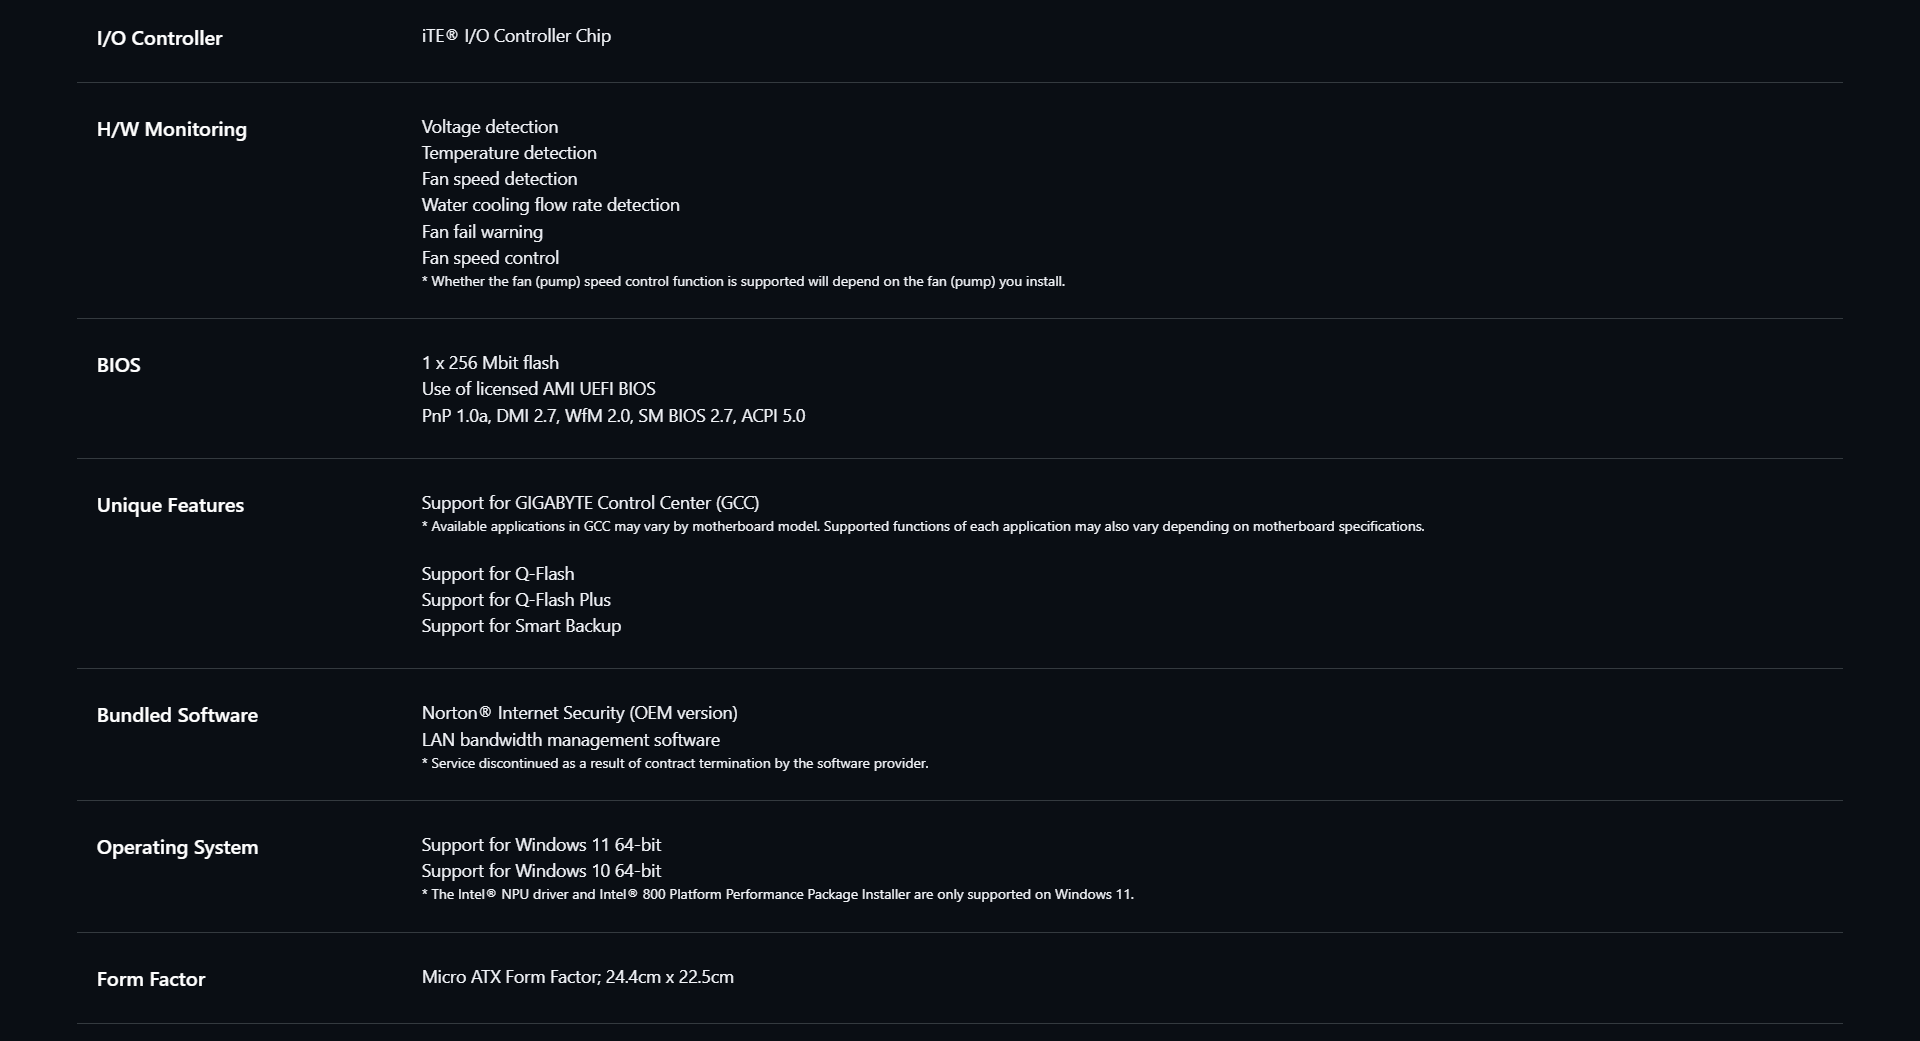This screenshot has width=1920, height=1041.
Task: Click Support for Windows 11 64-bit
Action: pos(541,845)
